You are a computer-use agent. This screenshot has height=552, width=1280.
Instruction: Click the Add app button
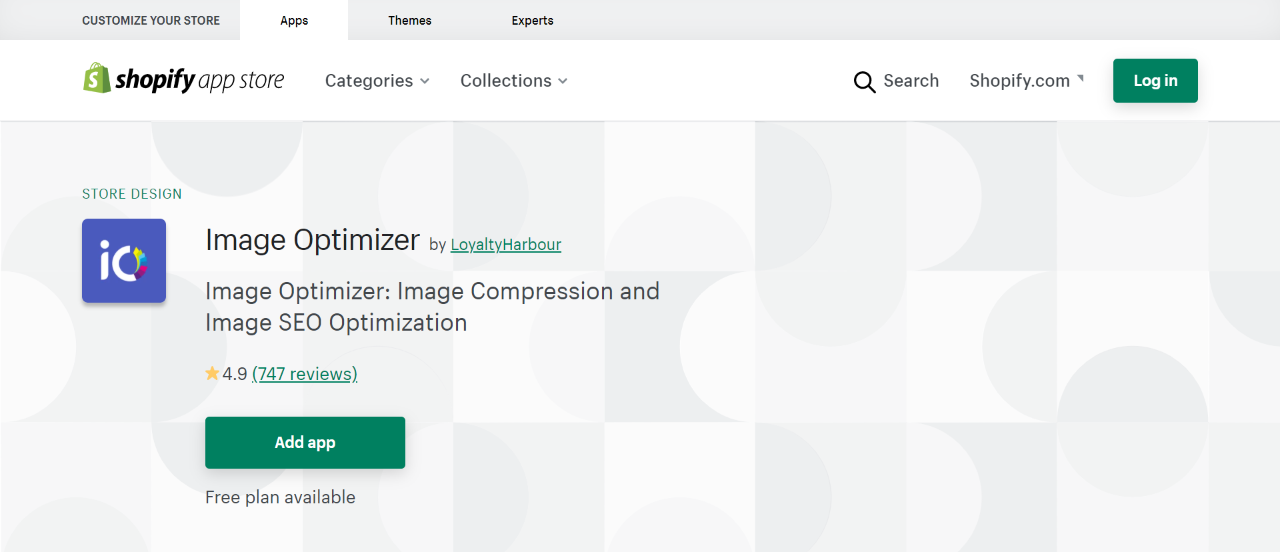[305, 443]
